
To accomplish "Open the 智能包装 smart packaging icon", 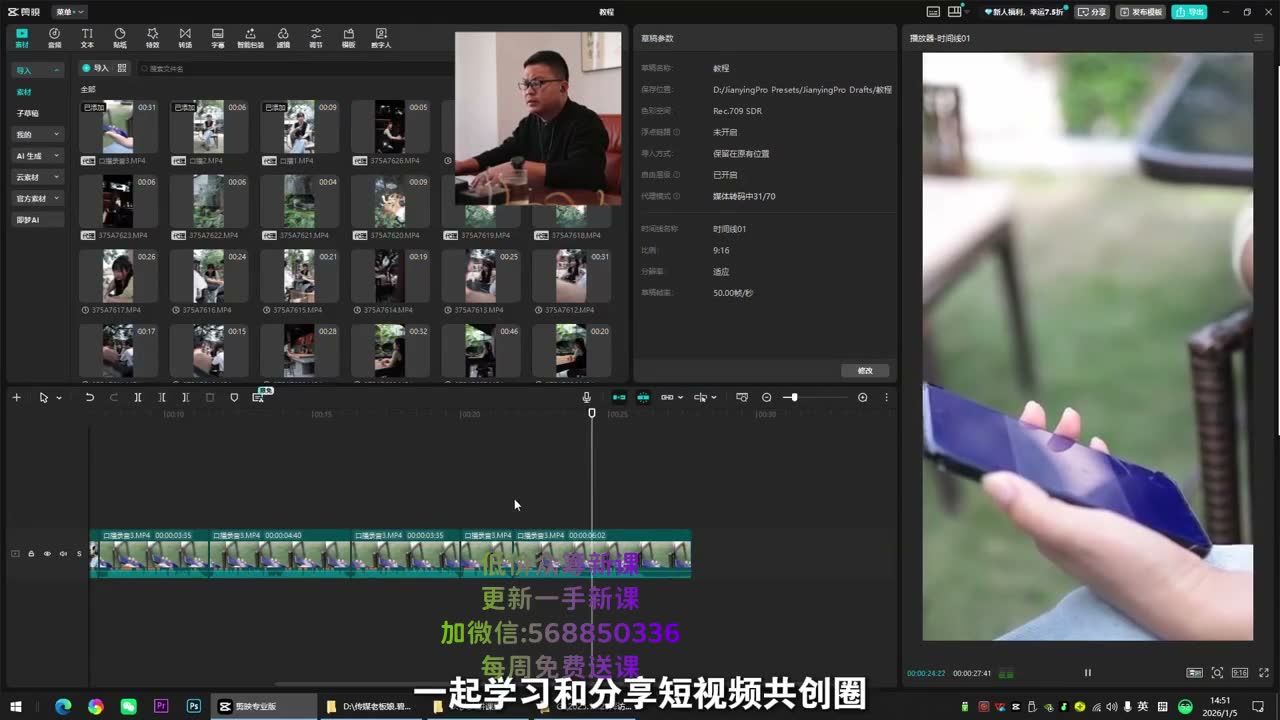I will (250, 38).
